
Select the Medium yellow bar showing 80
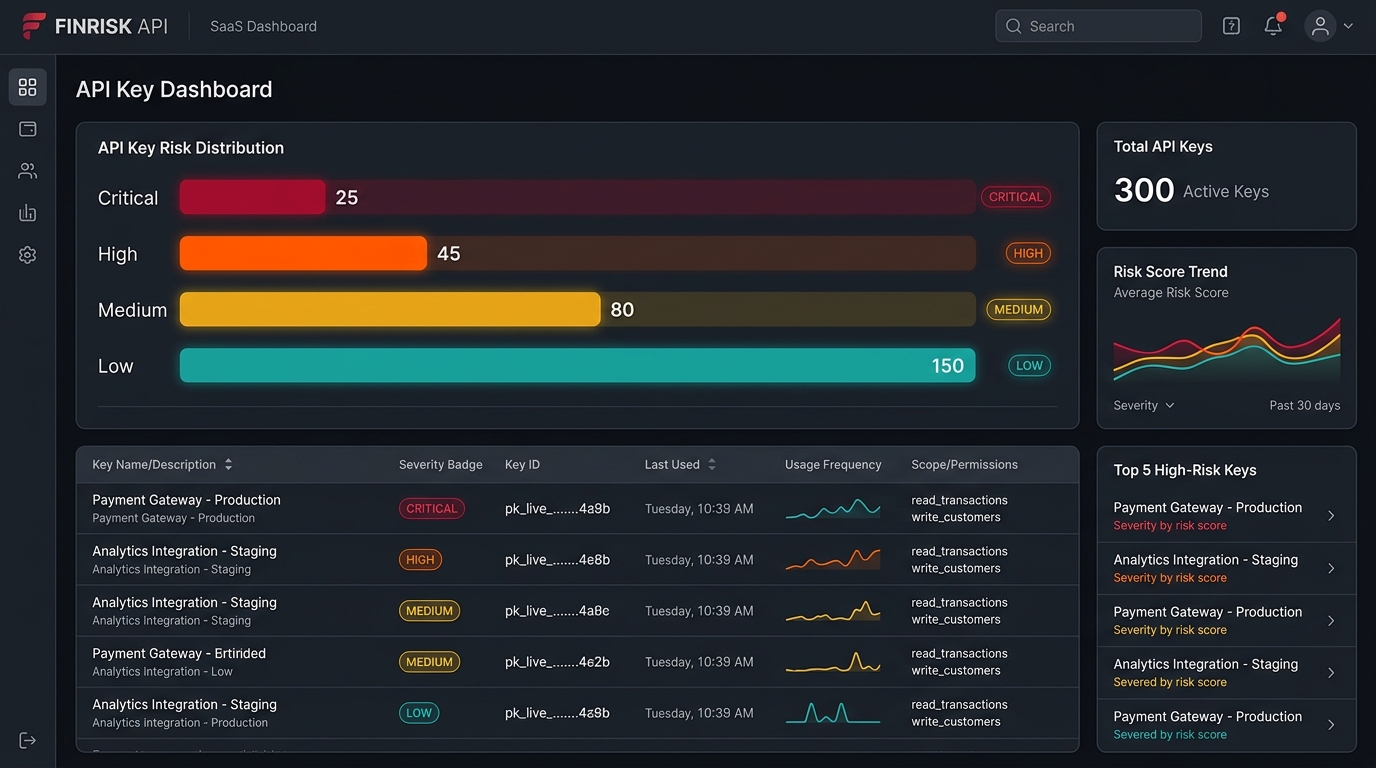(x=390, y=309)
